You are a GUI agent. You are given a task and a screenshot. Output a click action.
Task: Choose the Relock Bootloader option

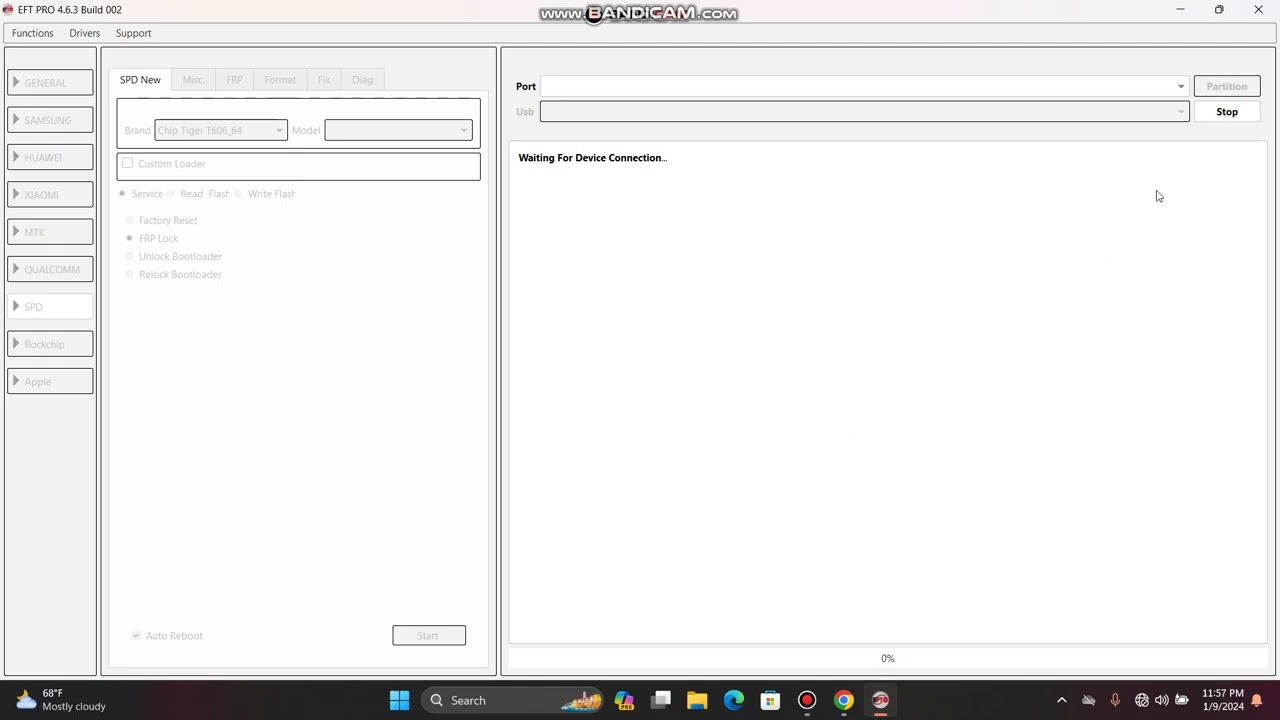point(129,274)
